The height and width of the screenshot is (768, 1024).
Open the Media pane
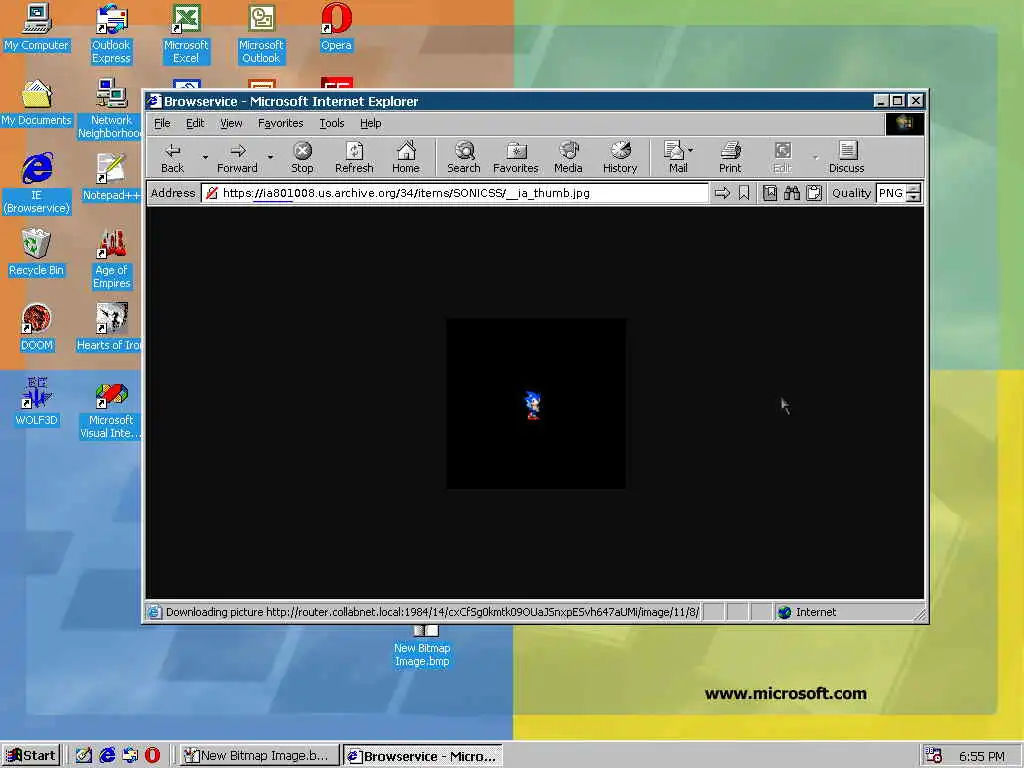click(568, 157)
